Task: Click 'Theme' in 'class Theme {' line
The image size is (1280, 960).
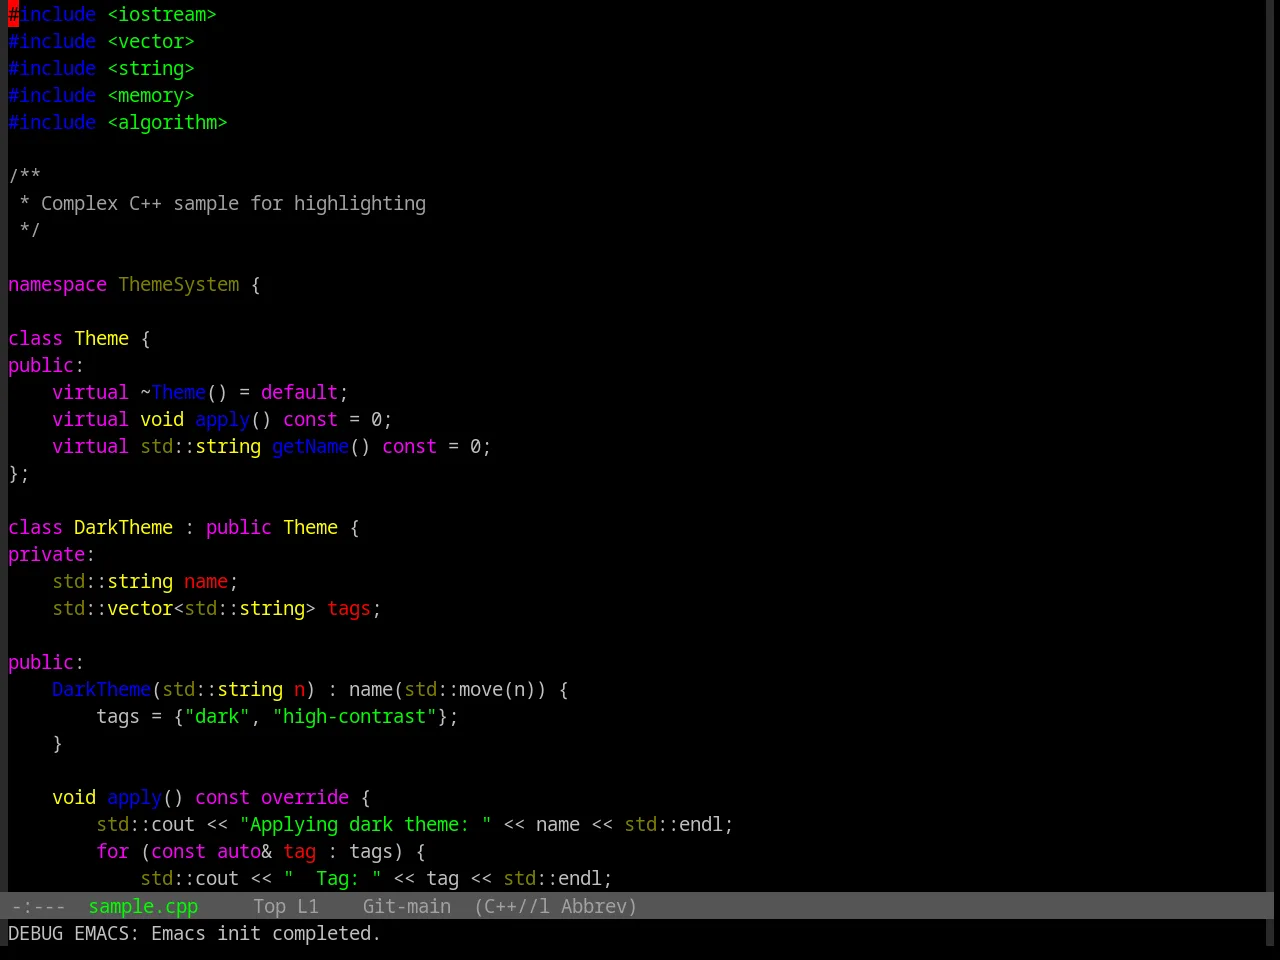Action: pos(102,338)
